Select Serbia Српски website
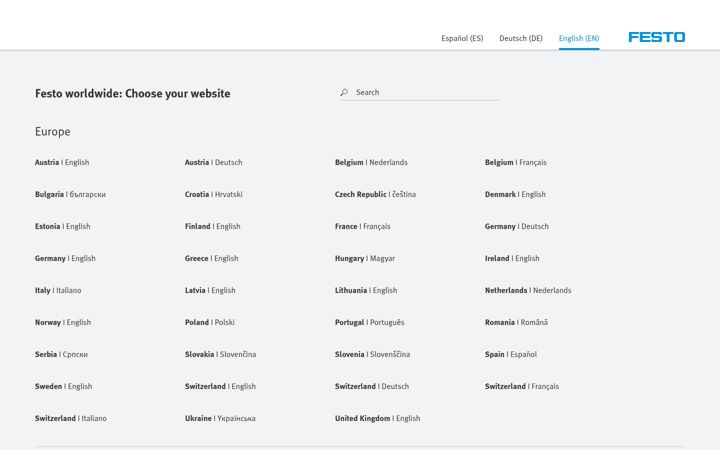This screenshot has height=450, width=720. (x=61, y=354)
